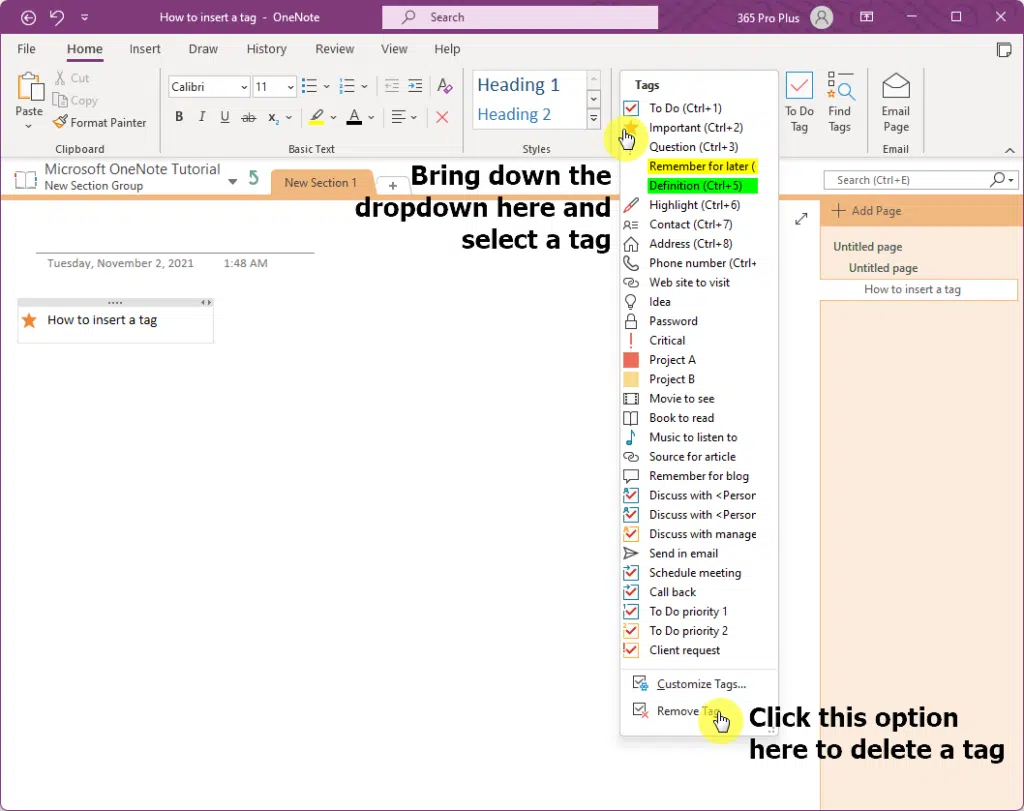
Task: Click the Copy icon
Action: 60,100
